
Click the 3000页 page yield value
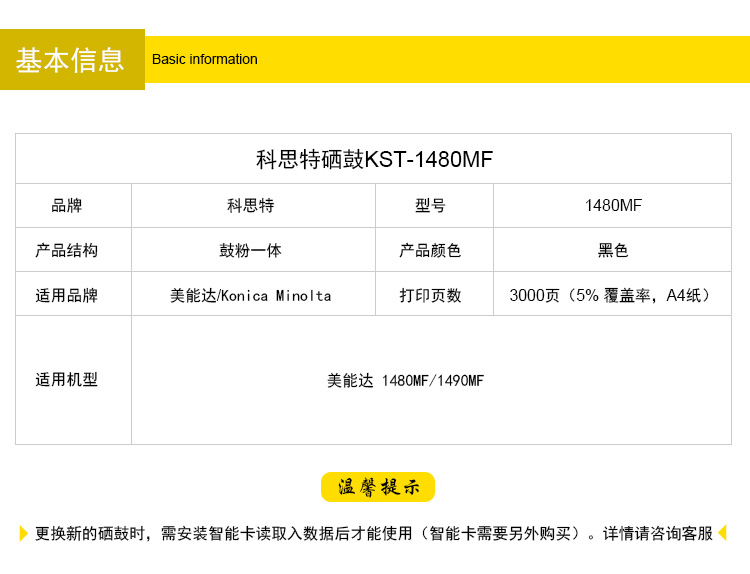pos(611,295)
